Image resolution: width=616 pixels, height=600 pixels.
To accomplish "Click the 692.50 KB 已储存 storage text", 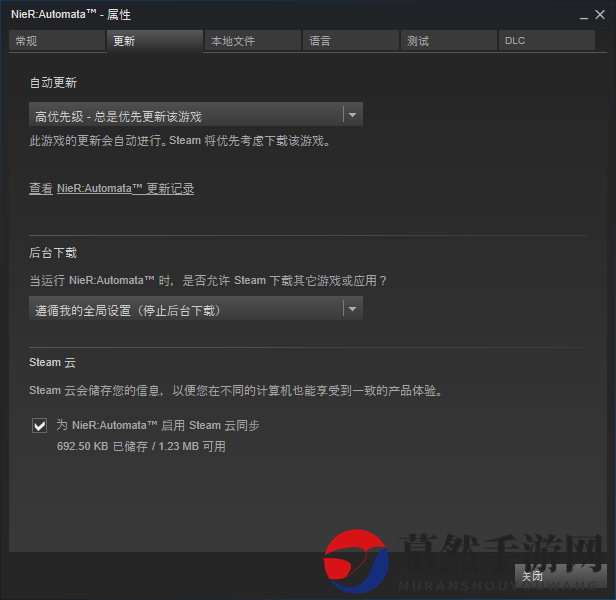I will tap(141, 446).
